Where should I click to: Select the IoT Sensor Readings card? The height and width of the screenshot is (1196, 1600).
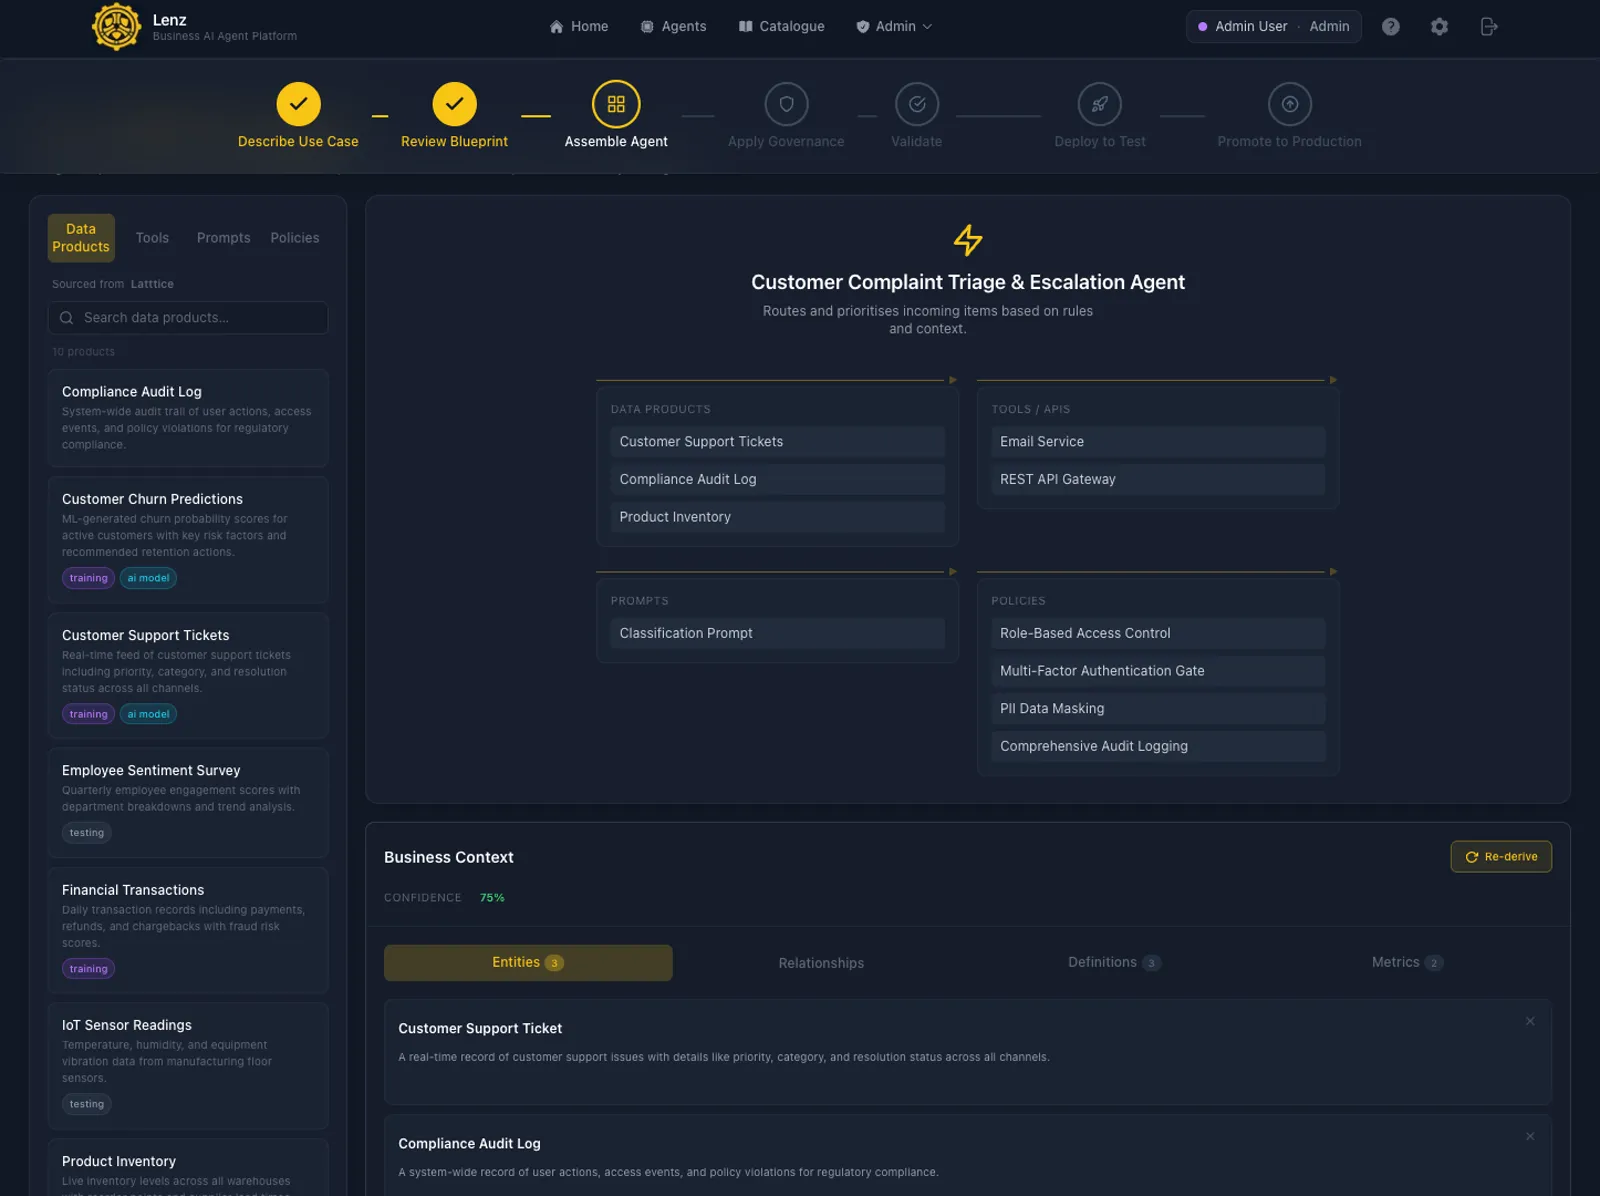pos(188,1066)
